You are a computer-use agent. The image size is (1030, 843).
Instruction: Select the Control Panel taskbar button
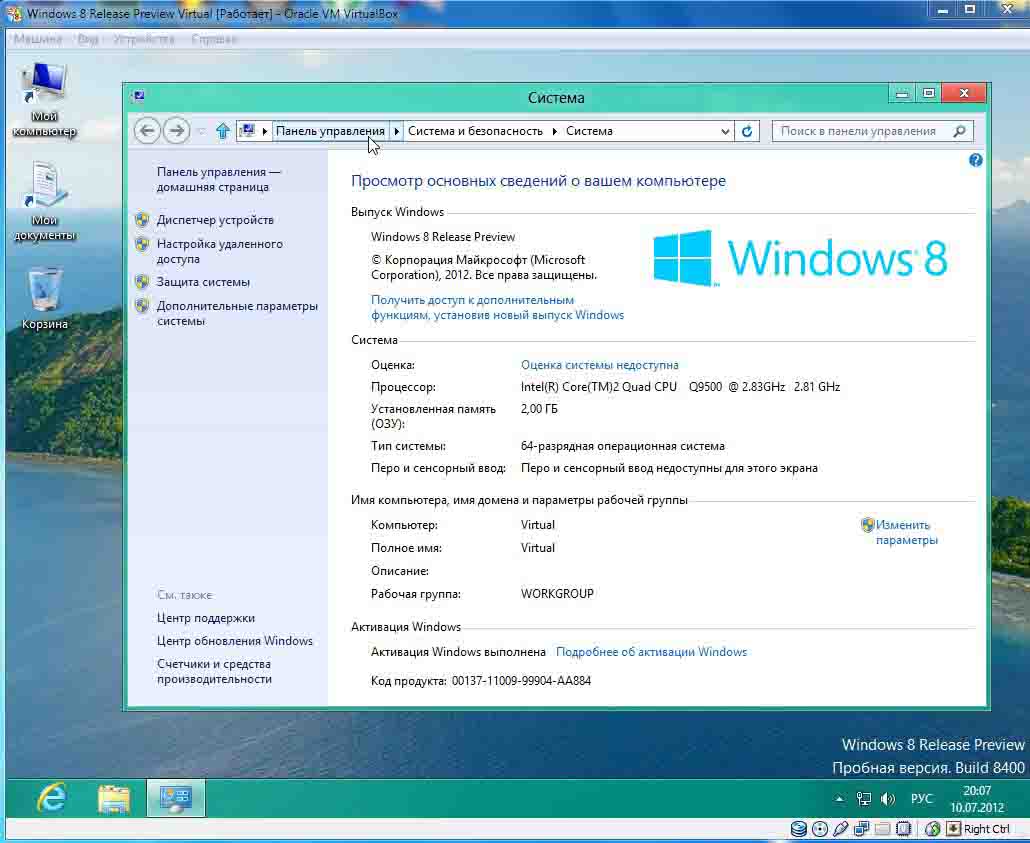175,798
